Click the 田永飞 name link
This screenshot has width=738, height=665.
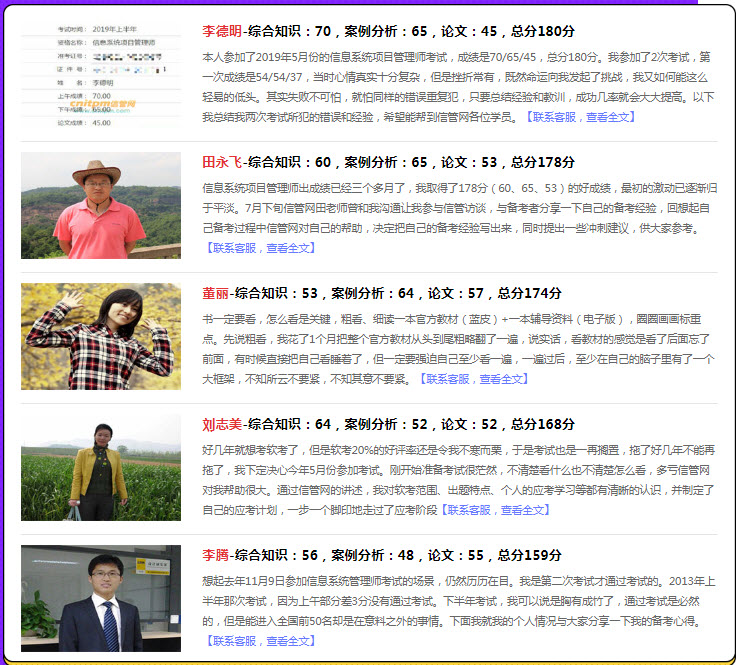tap(222, 162)
